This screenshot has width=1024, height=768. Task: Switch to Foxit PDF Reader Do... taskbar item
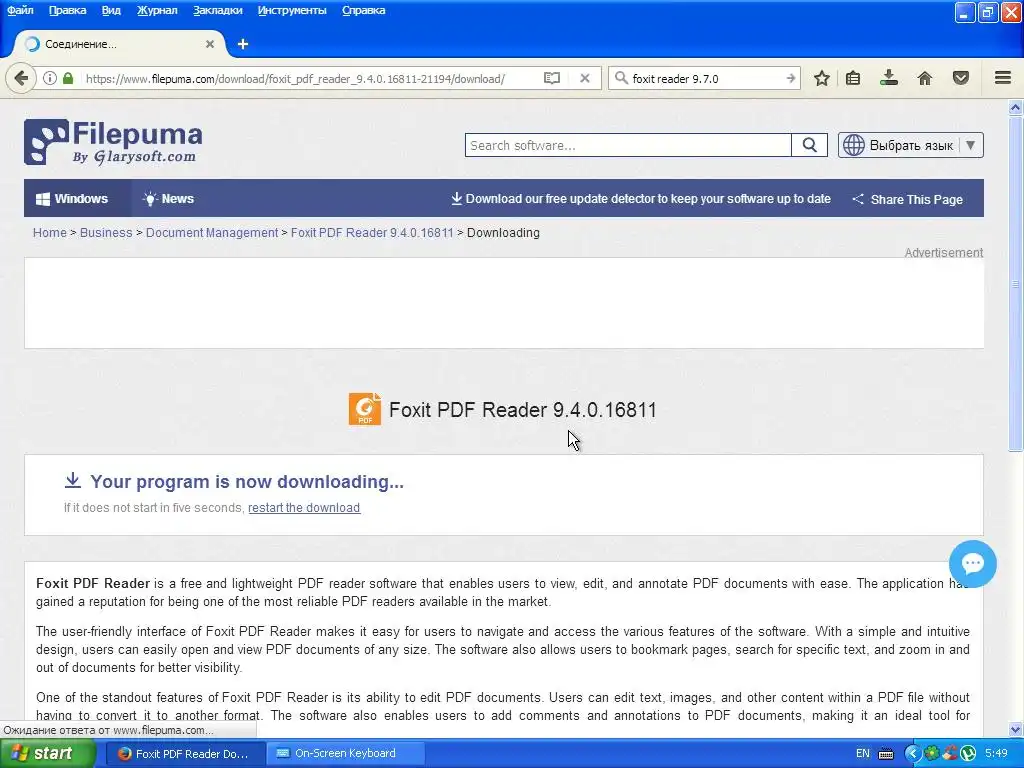pyautogui.click(x=185, y=753)
